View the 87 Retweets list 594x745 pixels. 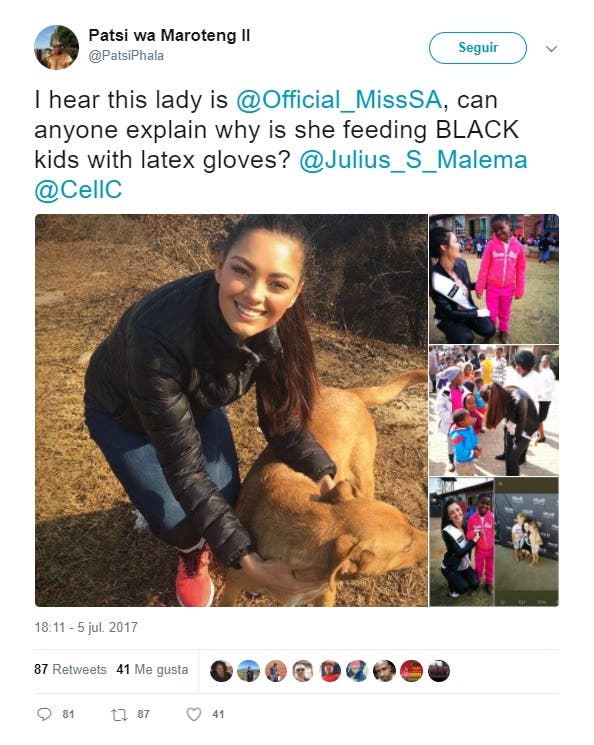[x=70, y=669]
